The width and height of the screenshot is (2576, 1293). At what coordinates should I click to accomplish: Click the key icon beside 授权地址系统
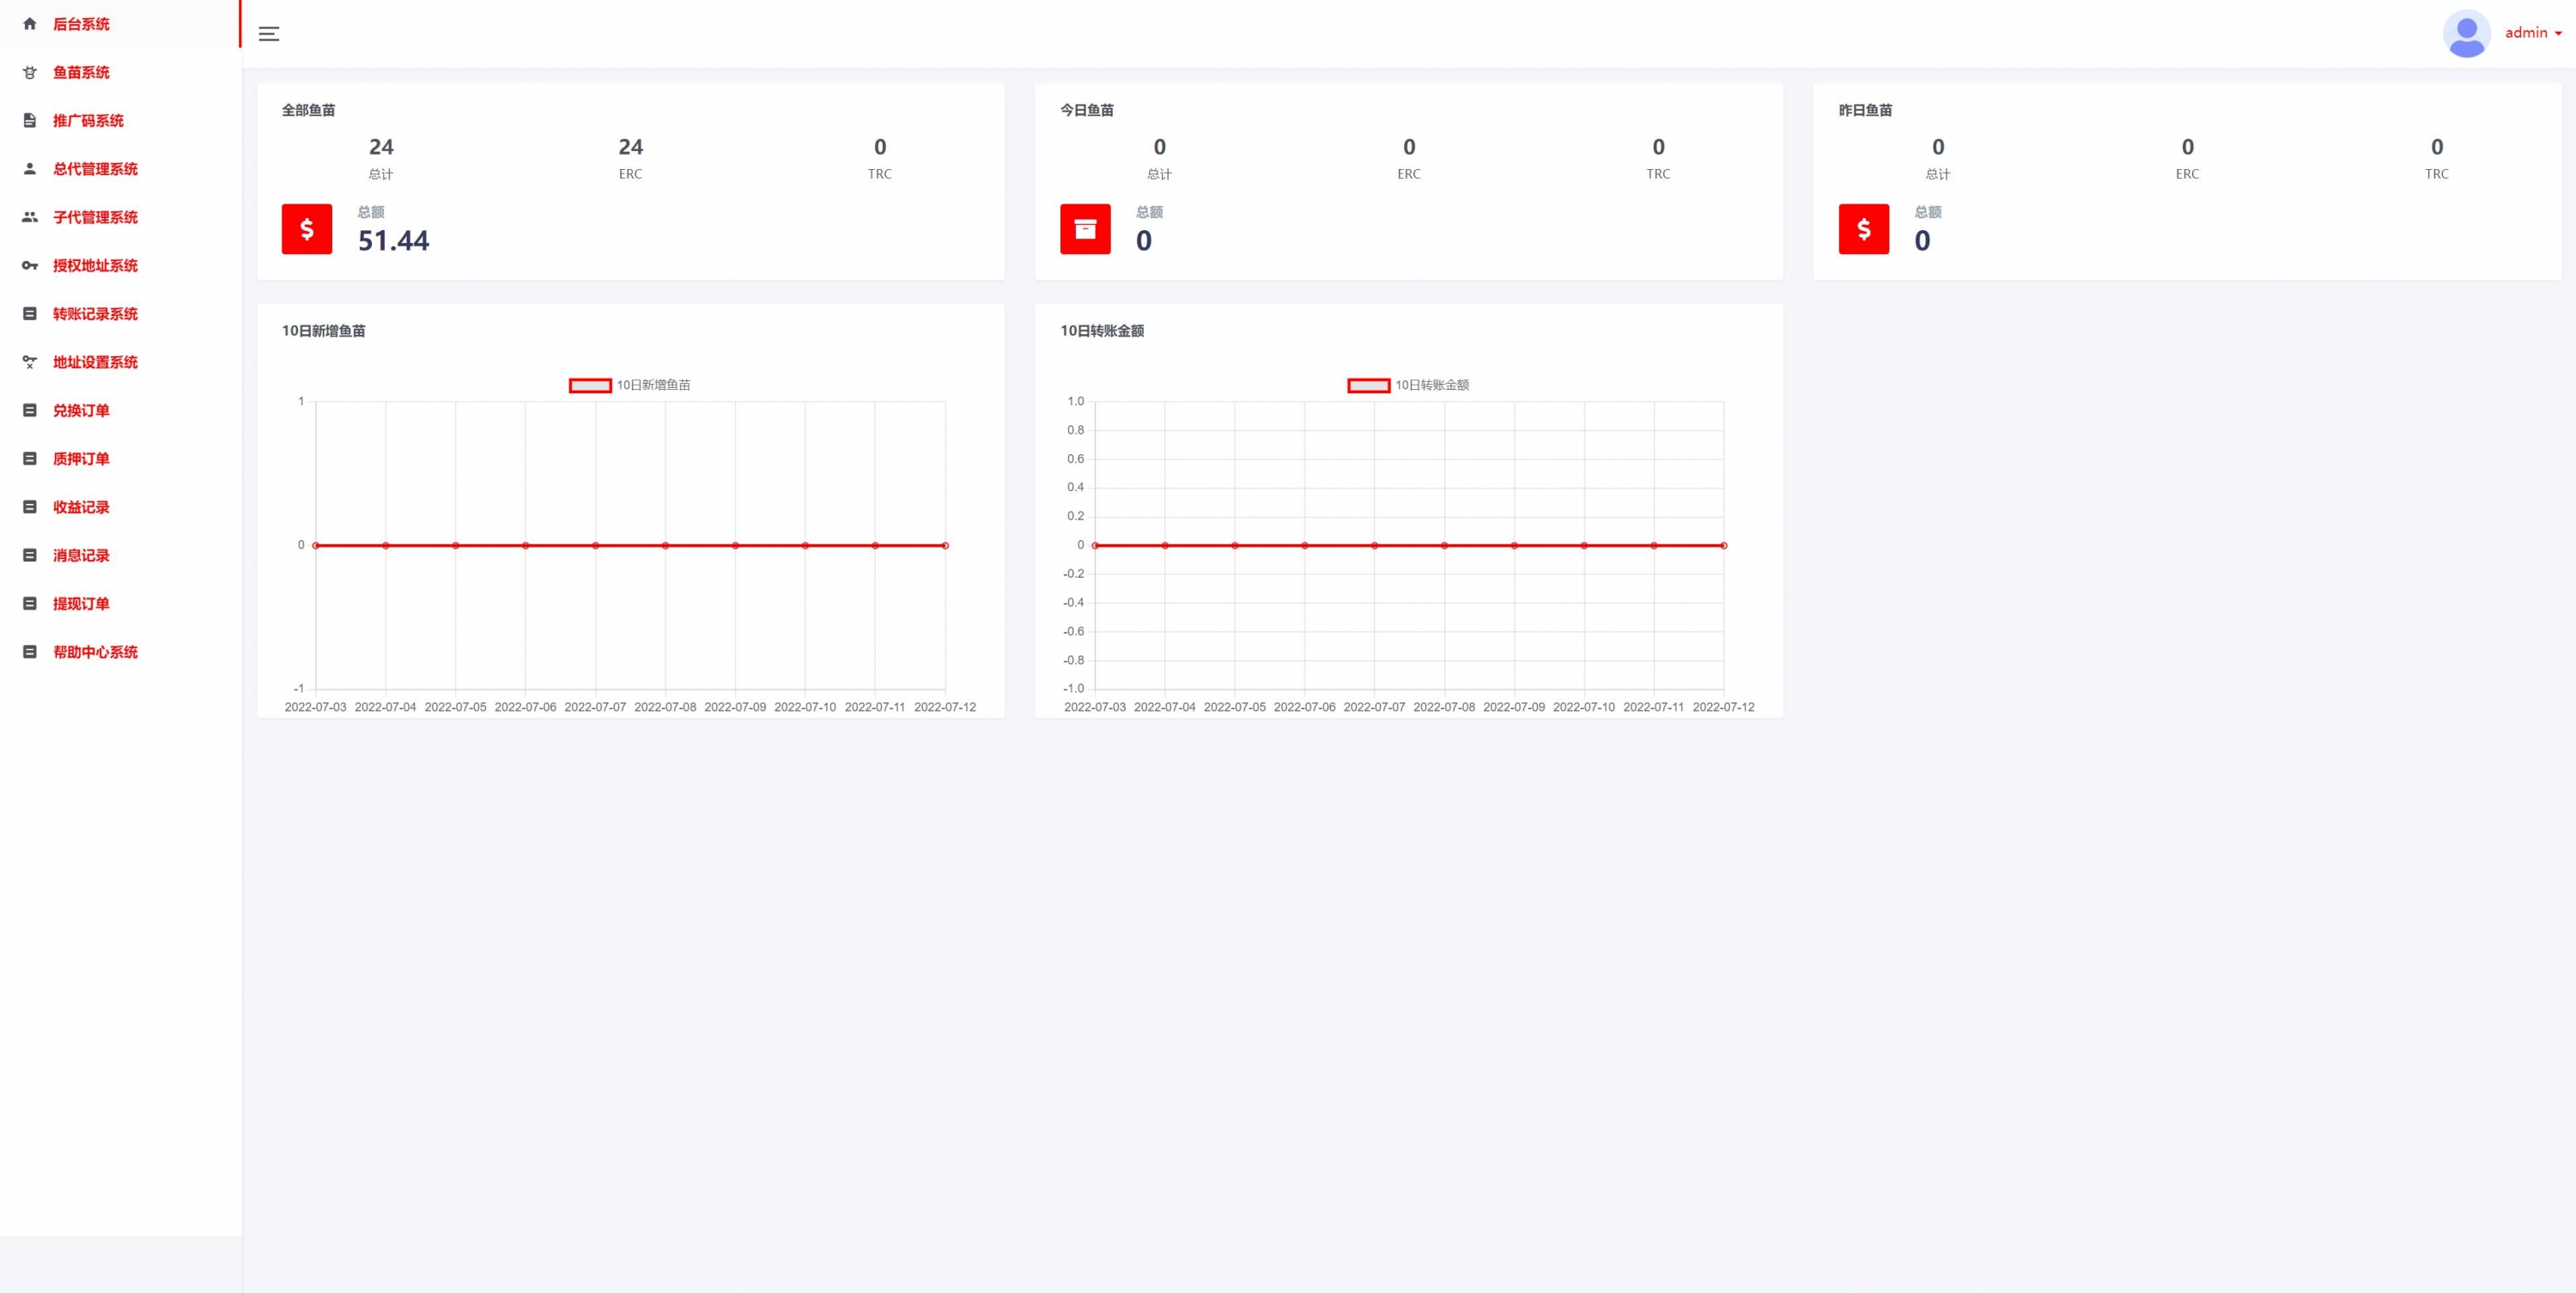[30, 266]
